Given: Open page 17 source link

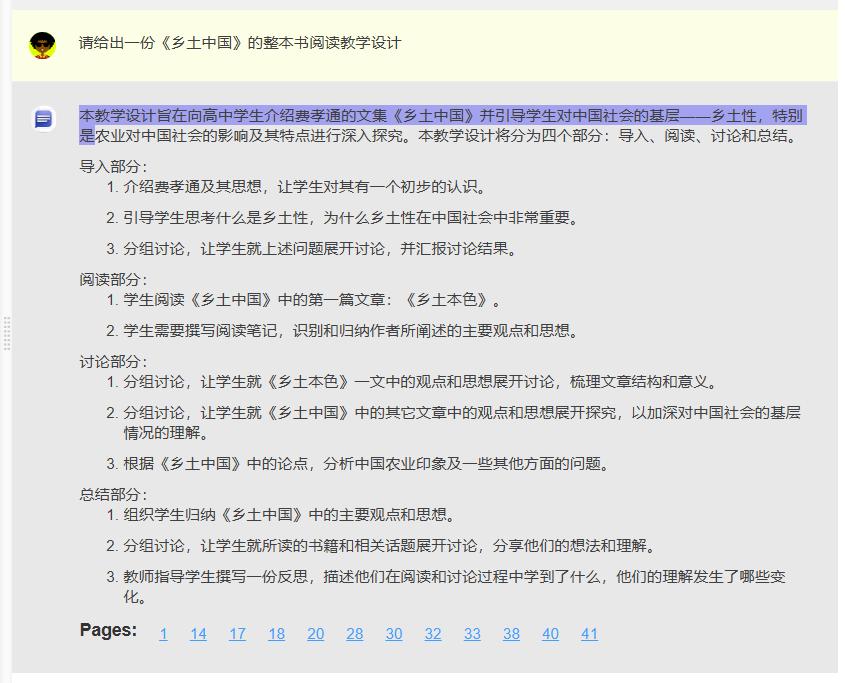Looking at the screenshot, I should point(237,634).
